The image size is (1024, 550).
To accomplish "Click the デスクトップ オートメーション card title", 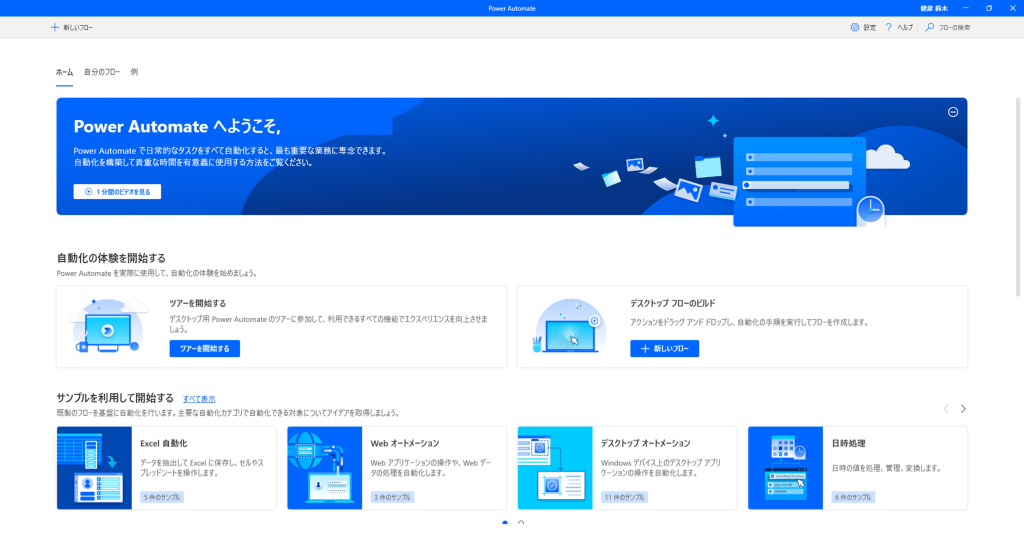I will pos(645,444).
